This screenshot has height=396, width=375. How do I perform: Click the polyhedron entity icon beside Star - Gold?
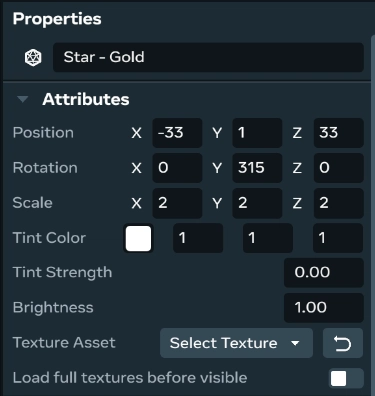tap(33, 58)
